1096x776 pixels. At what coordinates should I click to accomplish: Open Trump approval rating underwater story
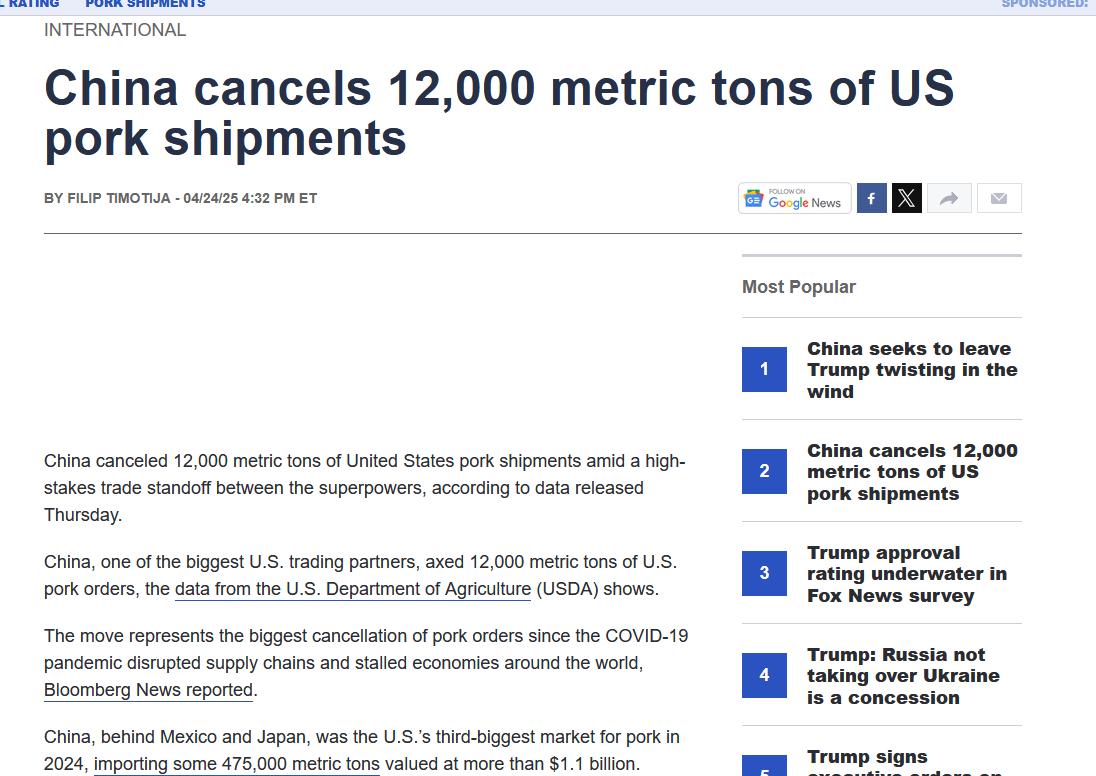907,574
